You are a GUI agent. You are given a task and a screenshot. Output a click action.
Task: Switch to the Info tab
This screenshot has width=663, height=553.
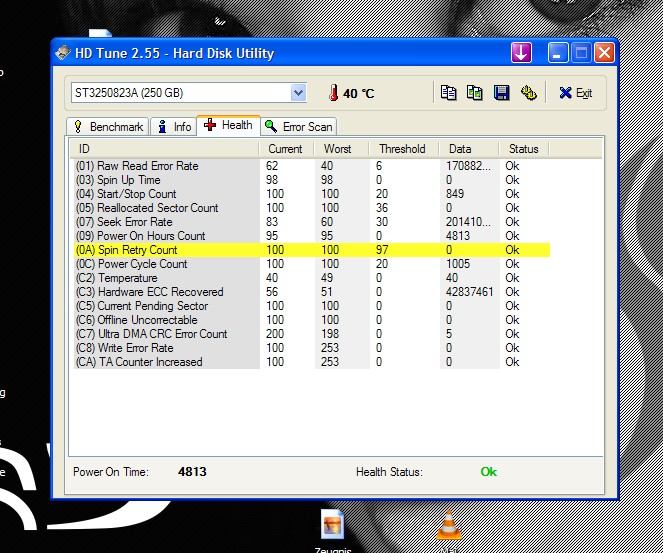tap(174, 127)
